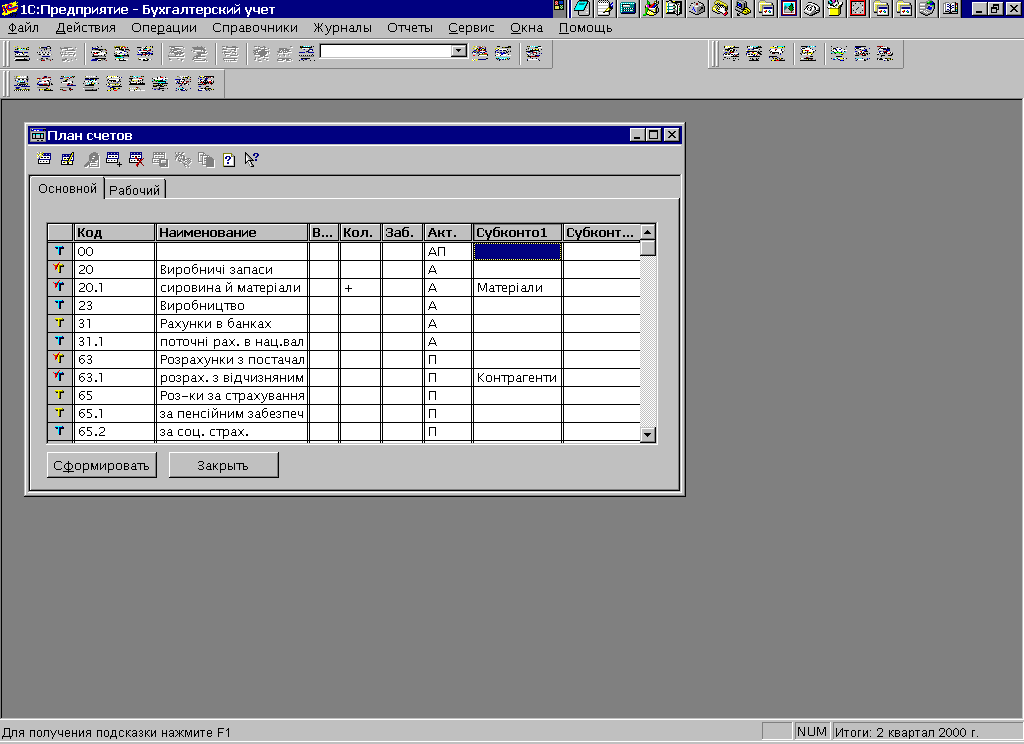Open the Действия menu

tap(86, 28)
